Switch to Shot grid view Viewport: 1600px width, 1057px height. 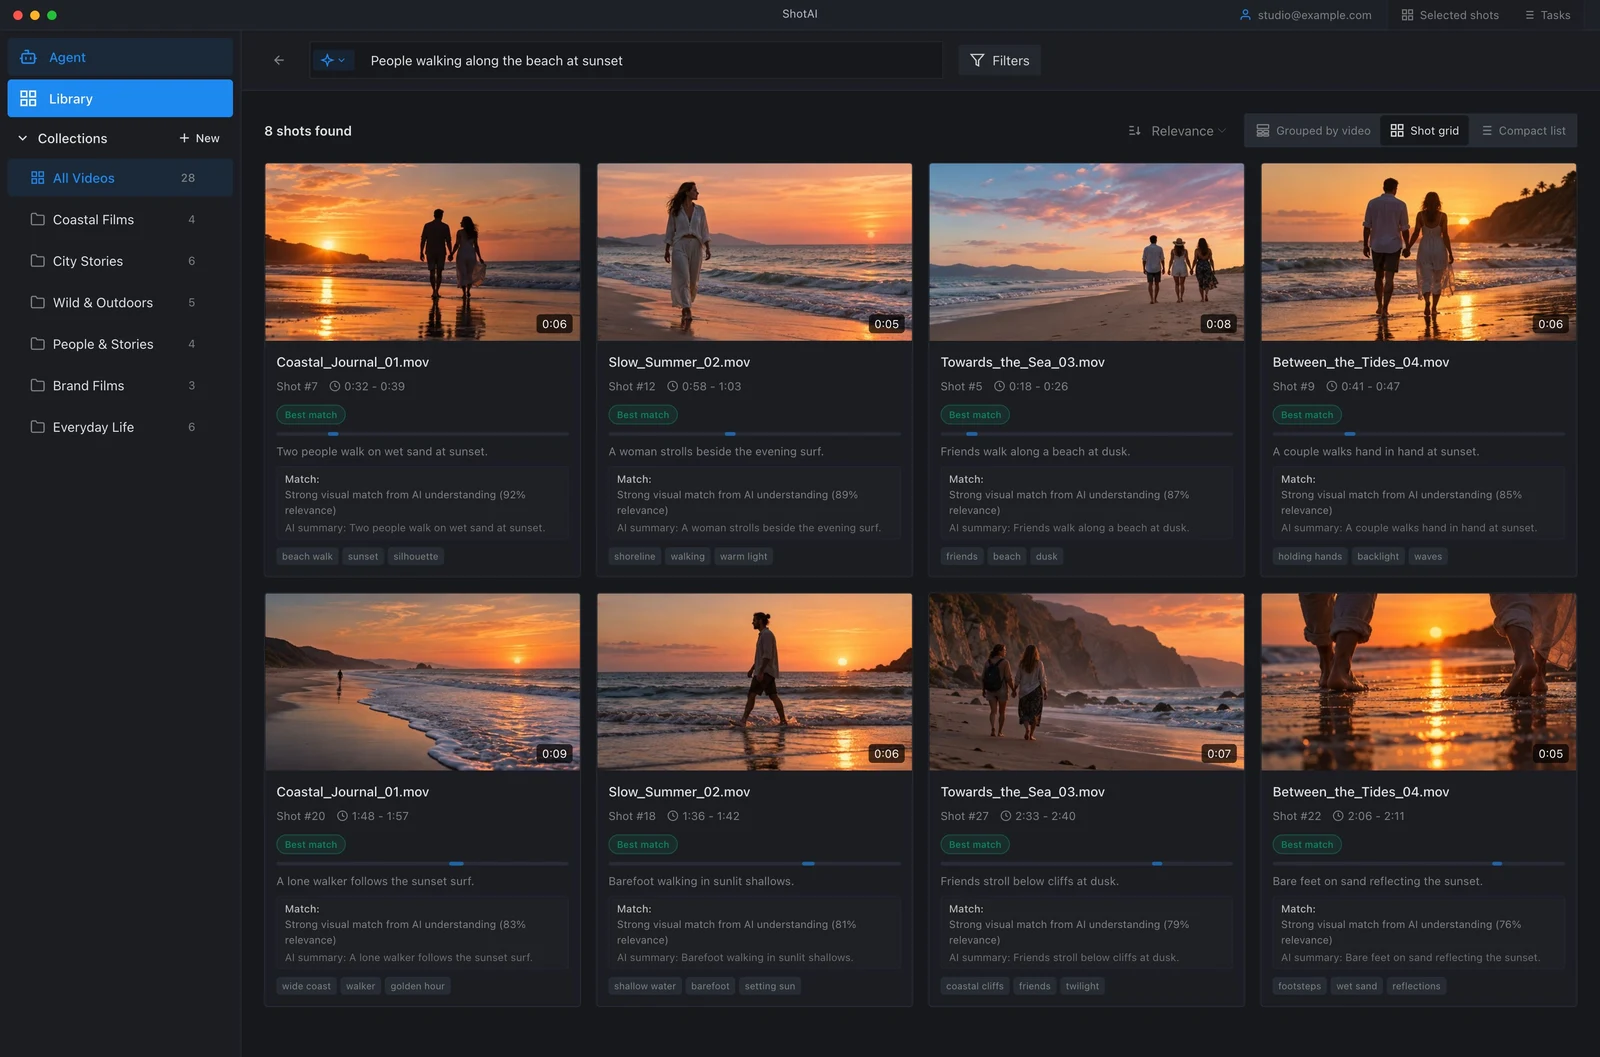pos(1424,131)
